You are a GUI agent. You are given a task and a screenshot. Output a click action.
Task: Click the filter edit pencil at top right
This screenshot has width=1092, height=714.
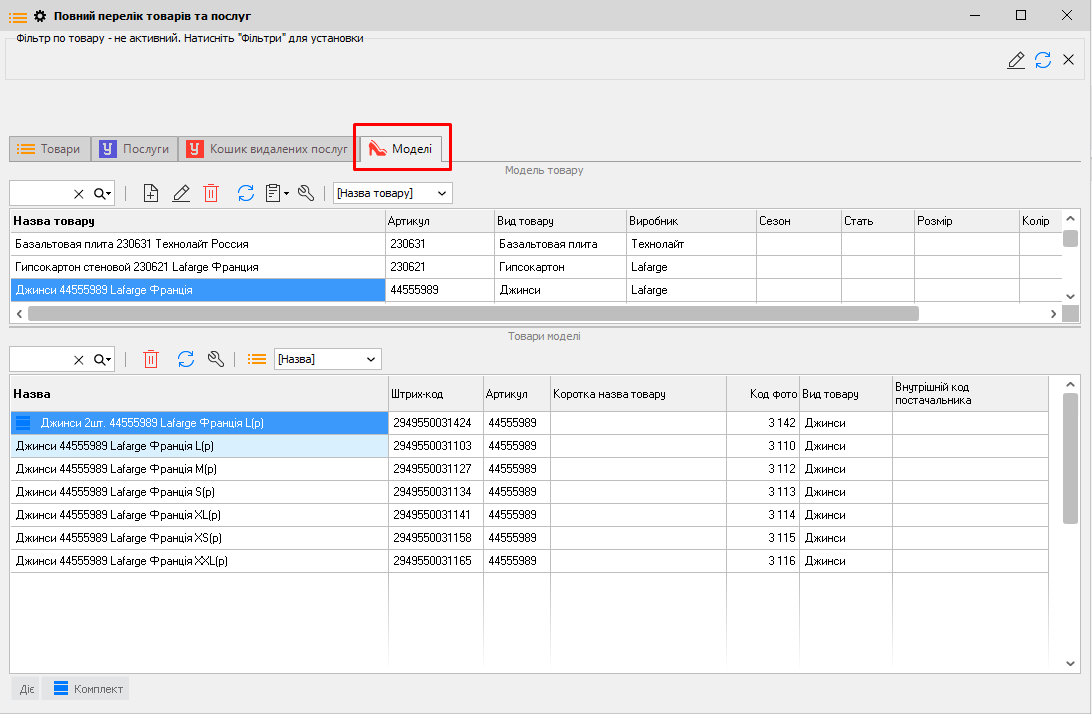point(1016,60)
